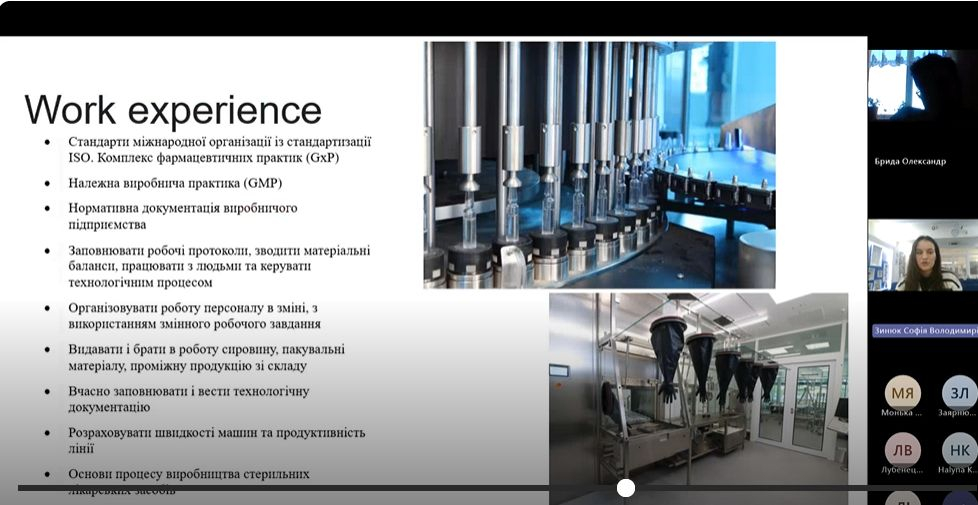Click the bullet starting with "Організовувати роботу персоналу"
The width and height of the screenshot is (978, 505).
(x=193, y=316)
